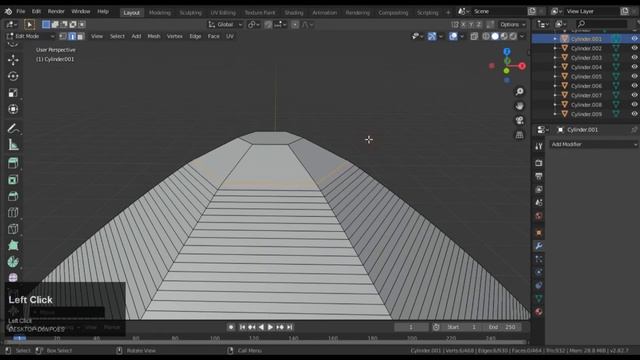Viewport: 640px width, 360px height.
Task: Hide Cylinder.001 with its eye icon
Action: click(x=634, y=39)
